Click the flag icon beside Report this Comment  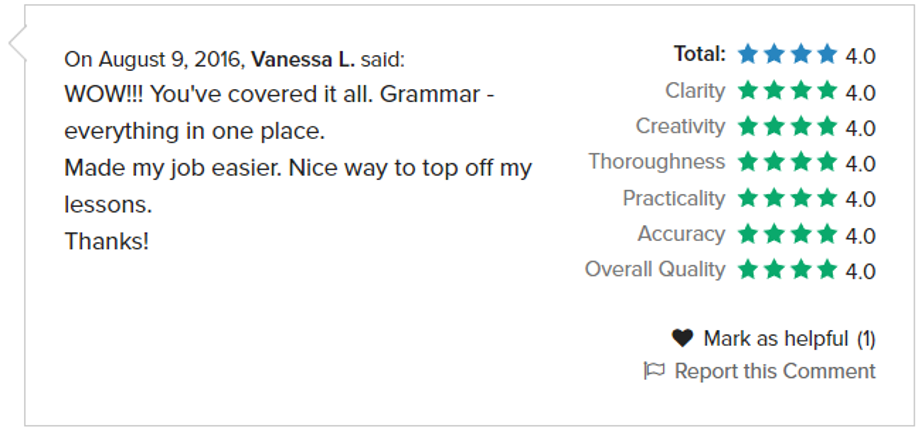pyautogui.click(x=654, y=371)
